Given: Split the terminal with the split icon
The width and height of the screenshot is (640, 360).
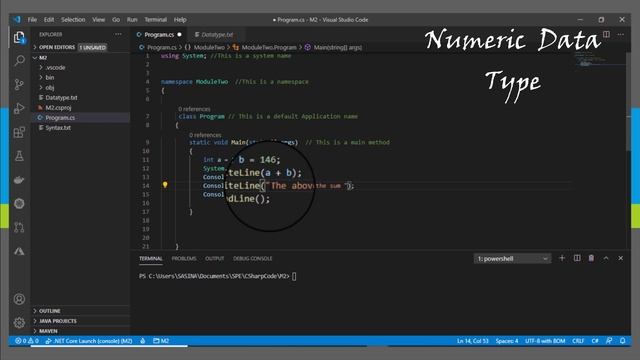Looking at the screenshot, I should click(x=577, y=258).
